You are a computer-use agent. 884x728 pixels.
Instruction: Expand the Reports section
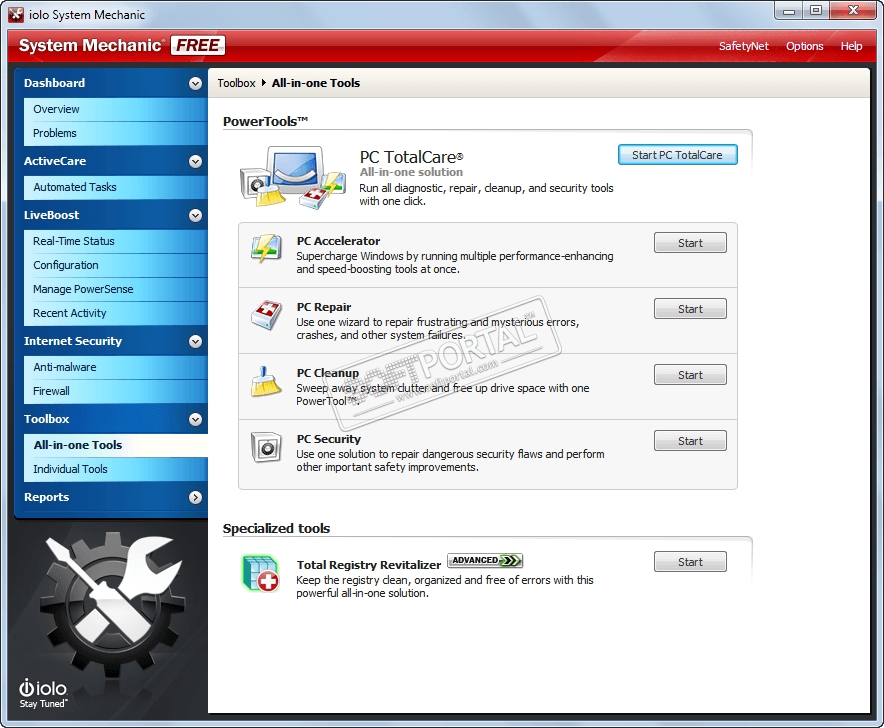(x=195, y=497)
